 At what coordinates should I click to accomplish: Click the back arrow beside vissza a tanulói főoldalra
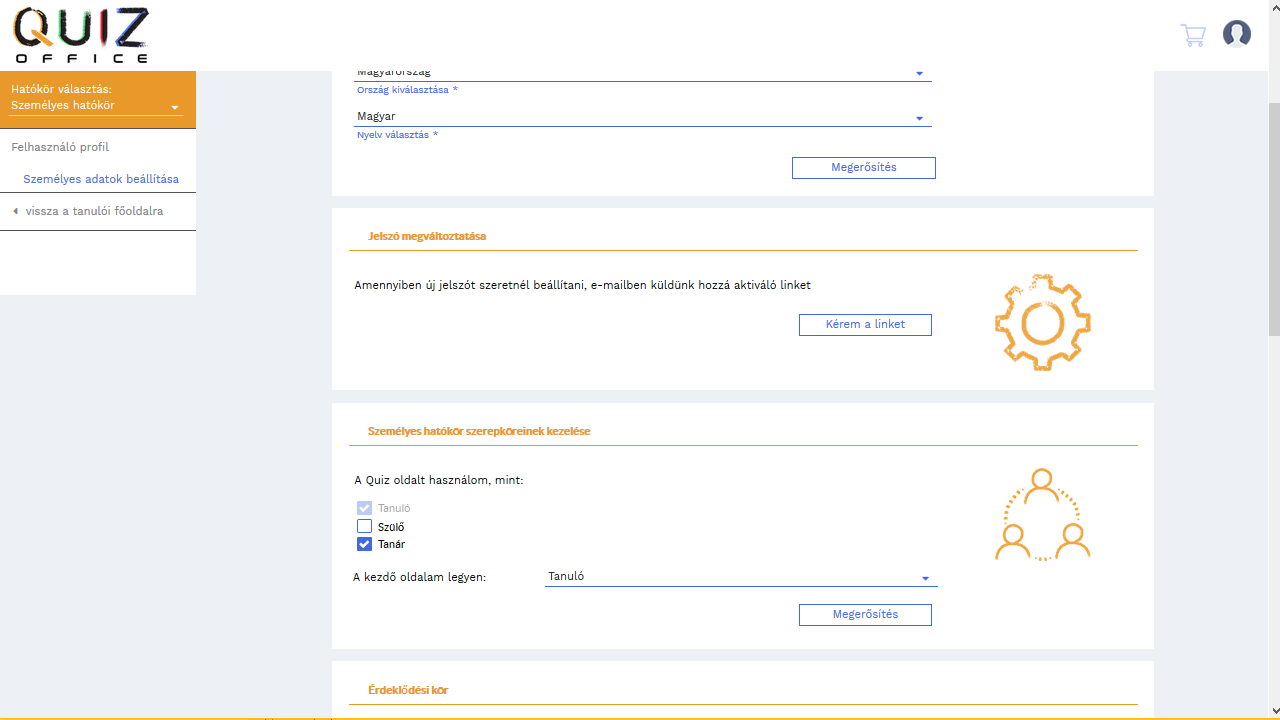point(15,211)
